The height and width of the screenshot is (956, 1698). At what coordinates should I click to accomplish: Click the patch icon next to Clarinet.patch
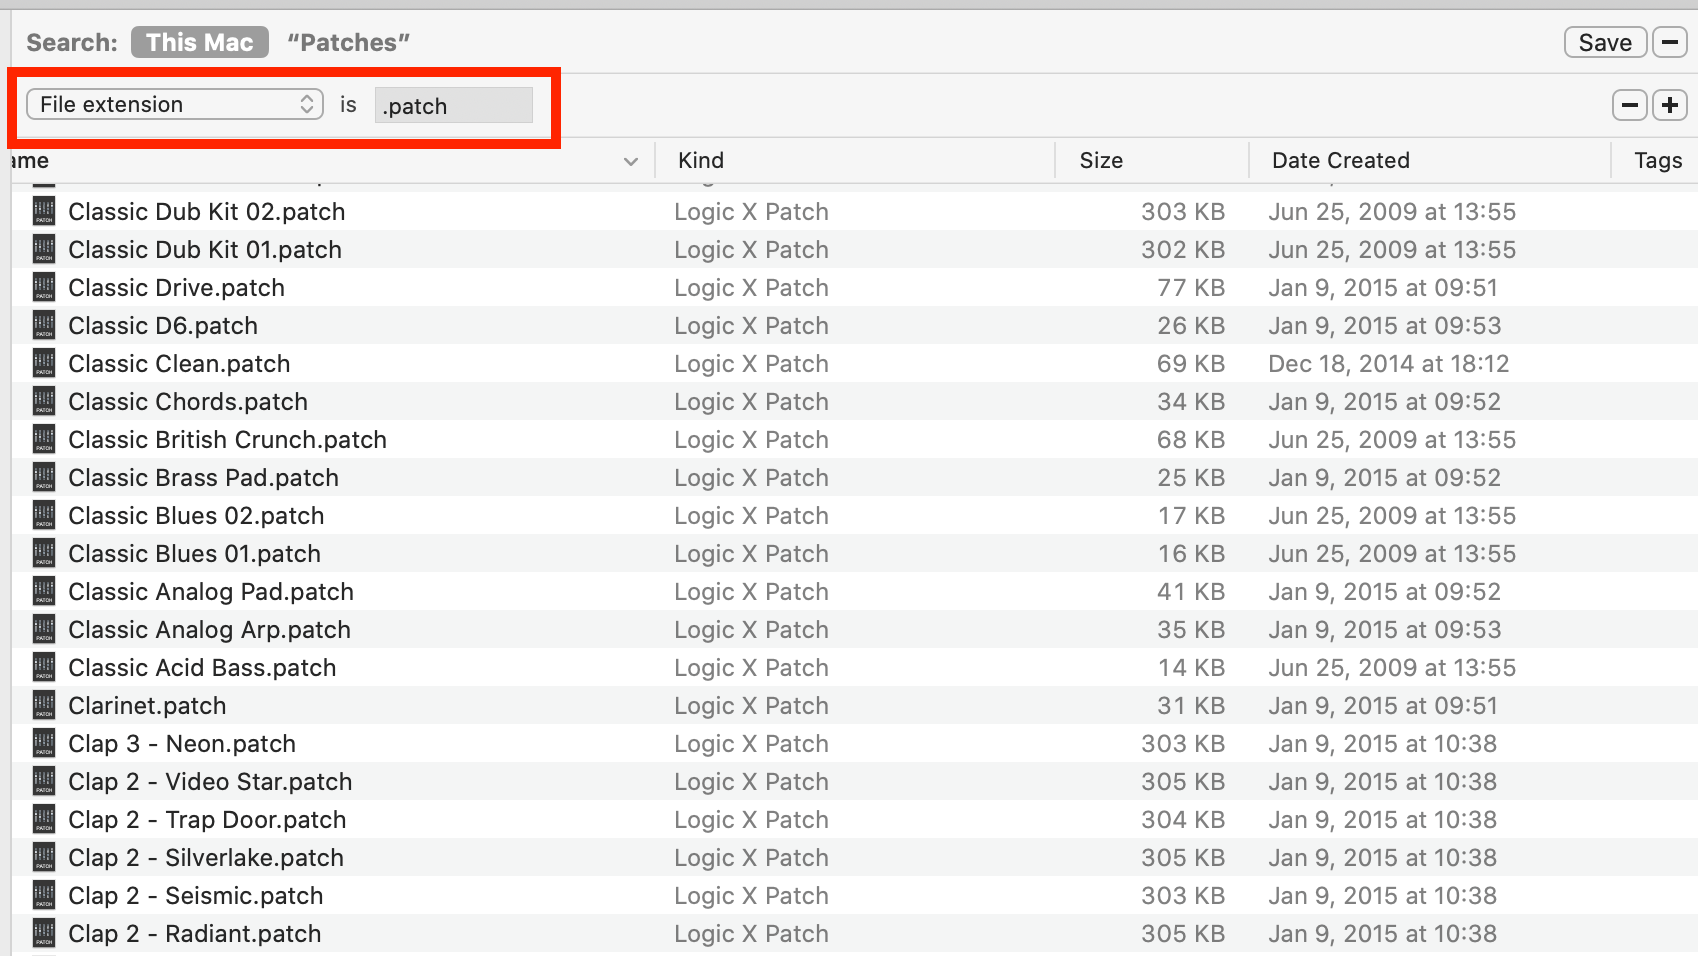[x=43, y=705]
